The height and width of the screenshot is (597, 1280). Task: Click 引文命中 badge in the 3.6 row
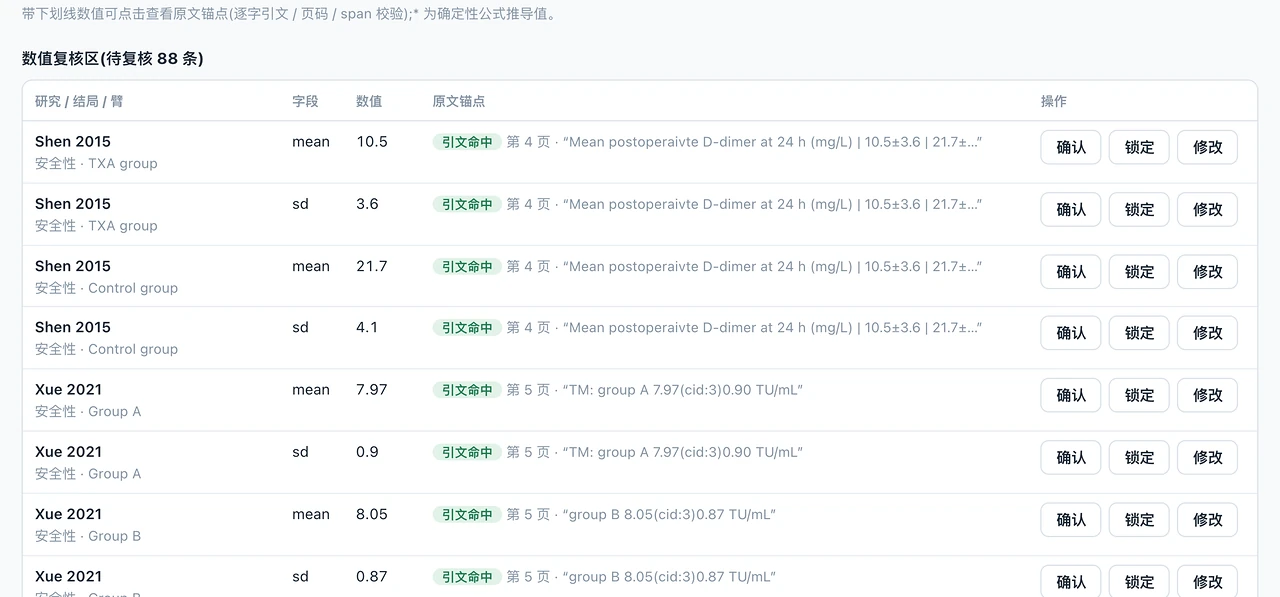[467, 204]
